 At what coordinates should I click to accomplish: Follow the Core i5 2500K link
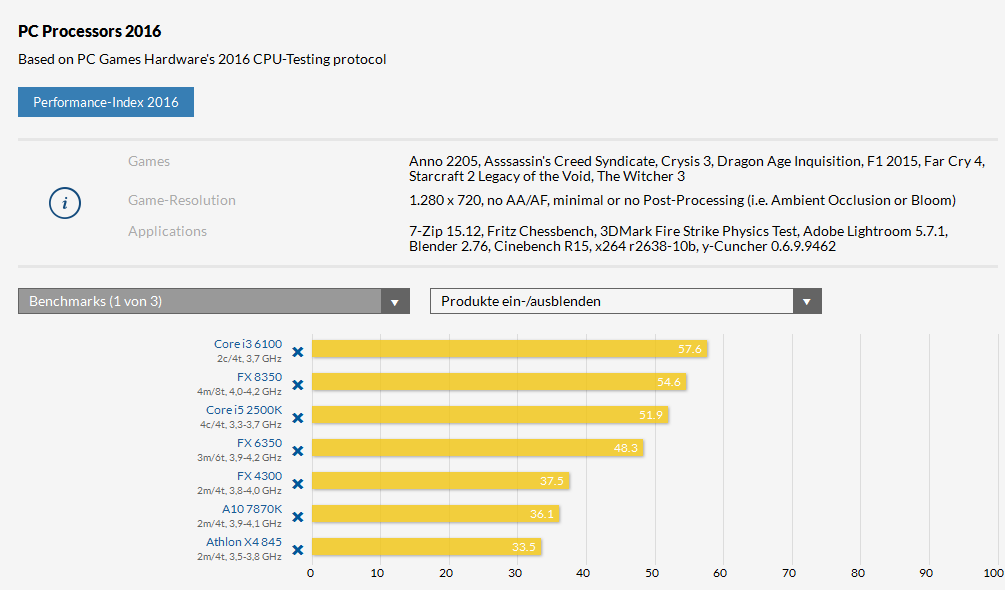(x=244, y=410)
